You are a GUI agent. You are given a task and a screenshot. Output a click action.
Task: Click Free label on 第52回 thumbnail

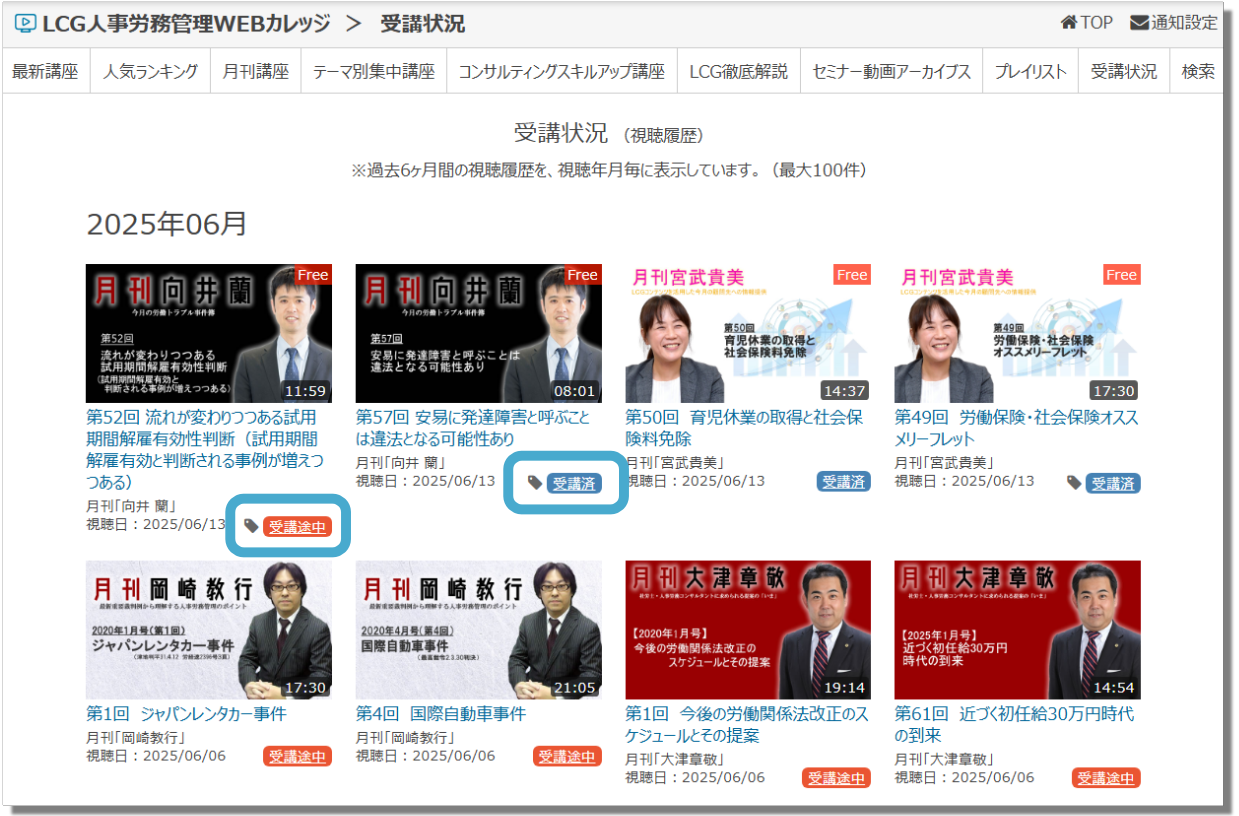click(x=313, y=274)
